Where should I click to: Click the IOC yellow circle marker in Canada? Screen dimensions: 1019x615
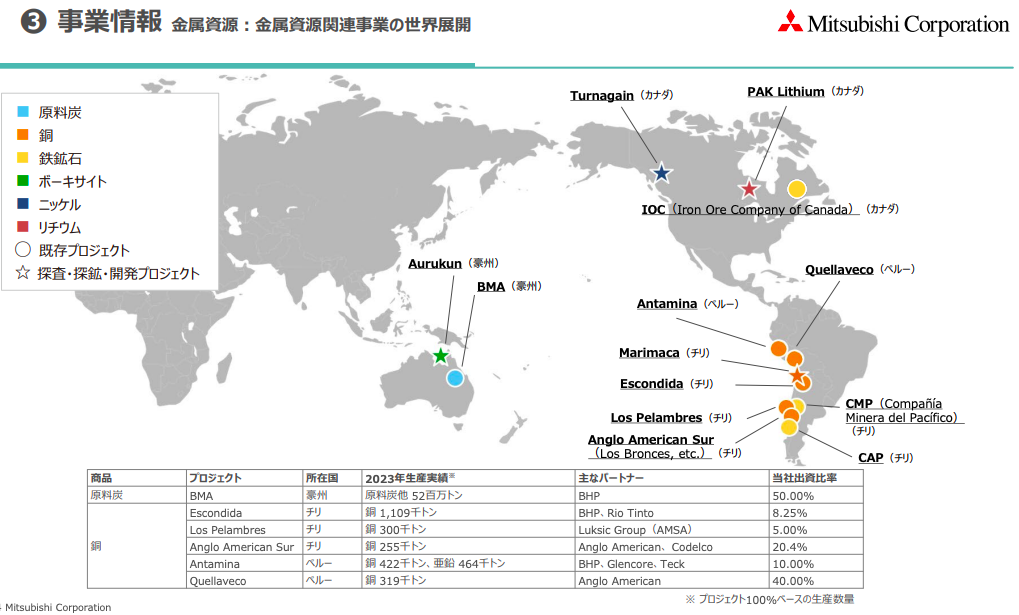(x=797, y=189)
